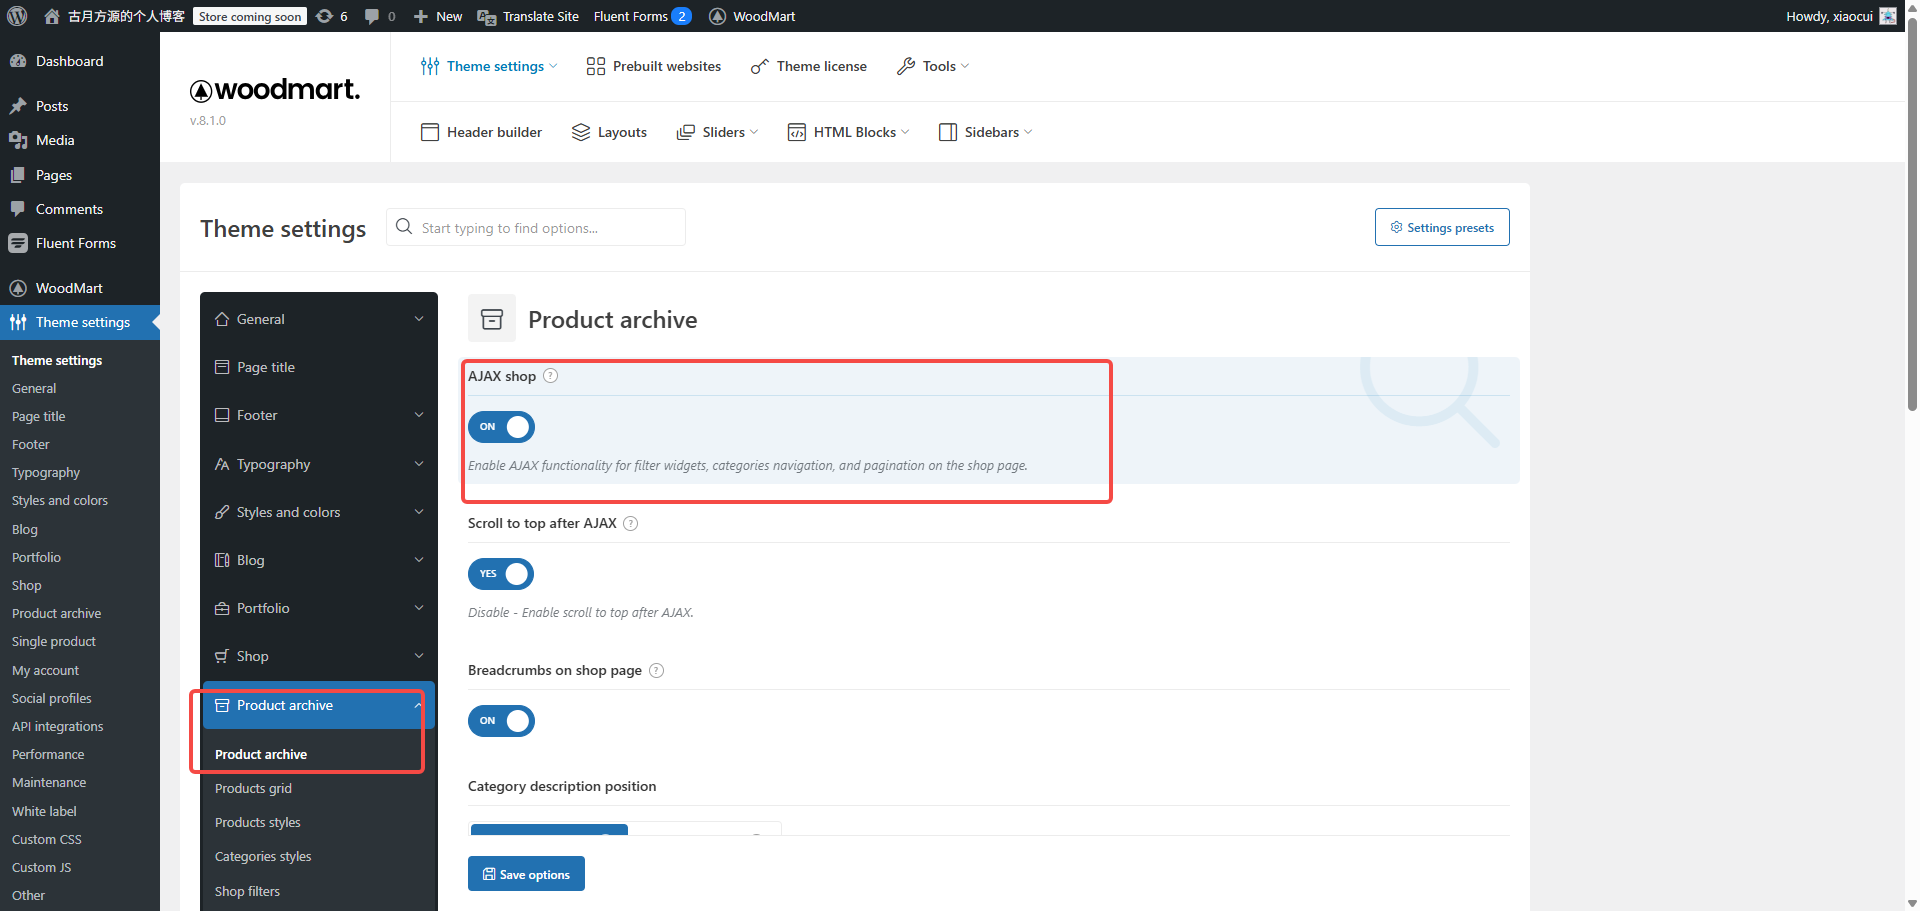The image size is (1920, 911).
Task: Focus the options search field
Action: 545,228
